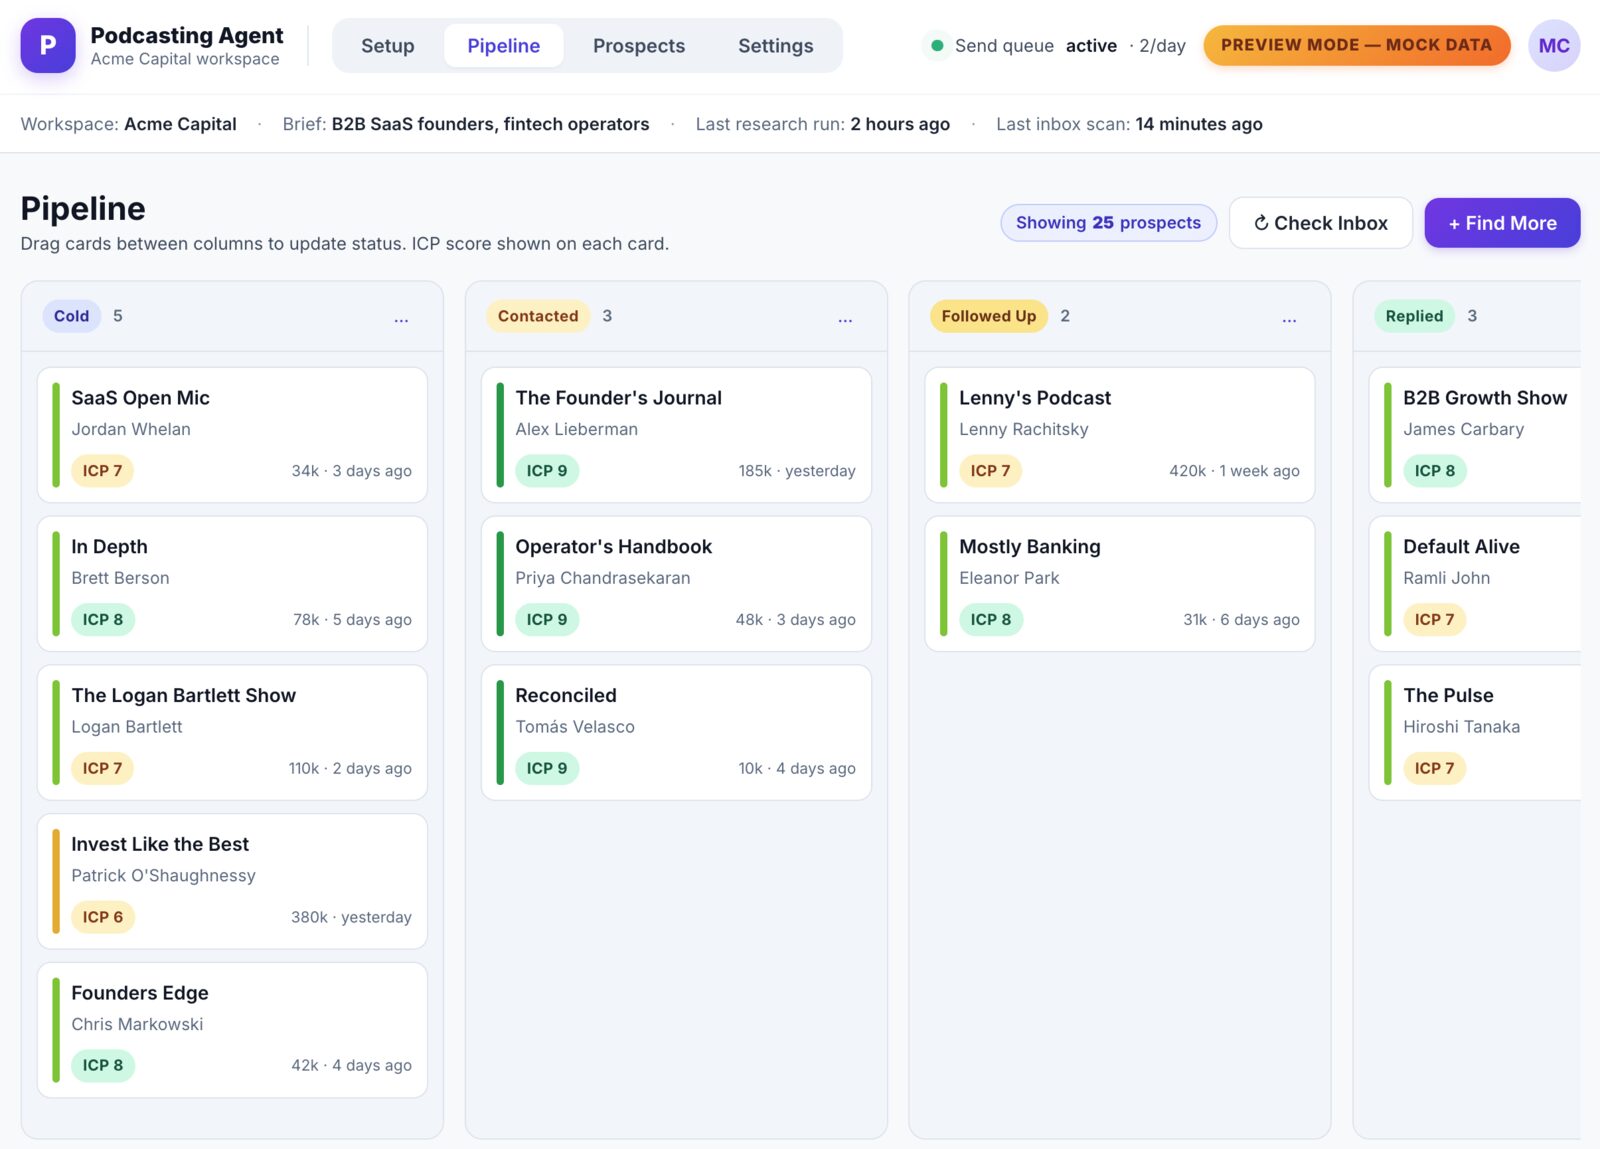The height and width of the screenshot is (1149, 1600).
Task: Click the Cold column label
Action: tap(71, 316)
